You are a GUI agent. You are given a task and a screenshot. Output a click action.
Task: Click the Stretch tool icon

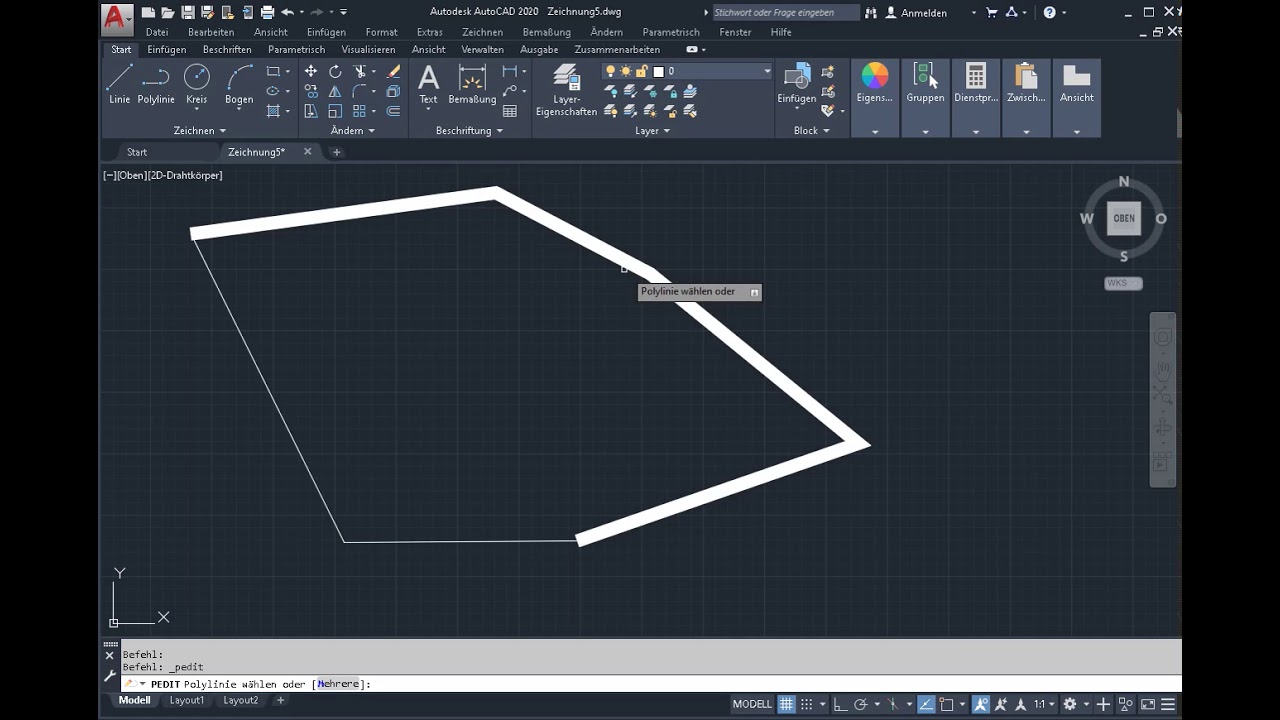click(311, 111)
